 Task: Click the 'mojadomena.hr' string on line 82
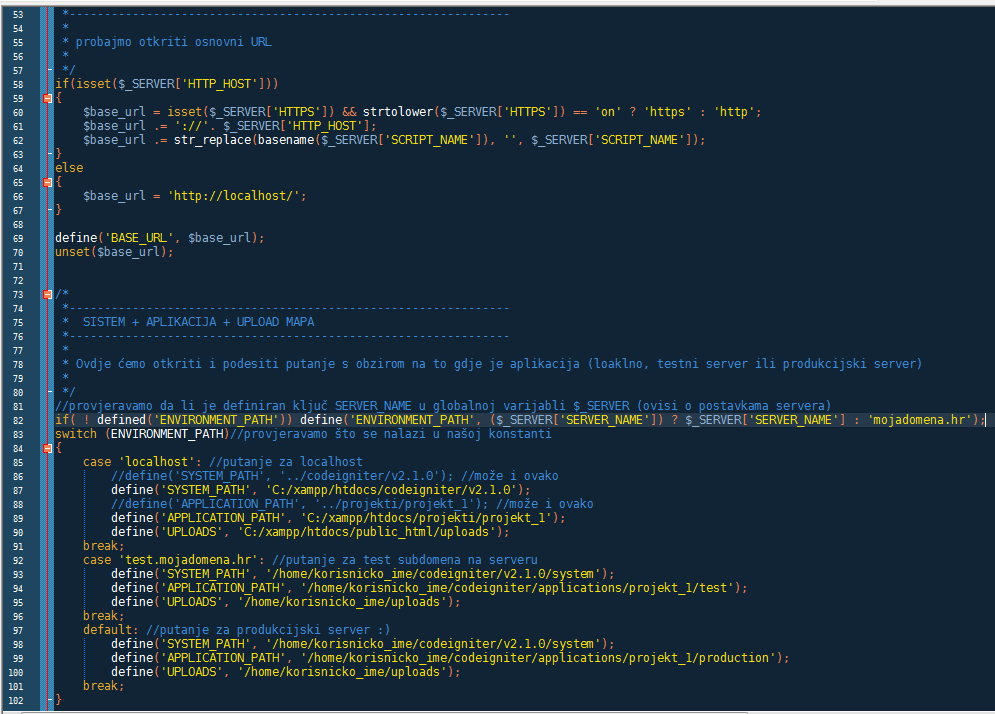(924, 420)
